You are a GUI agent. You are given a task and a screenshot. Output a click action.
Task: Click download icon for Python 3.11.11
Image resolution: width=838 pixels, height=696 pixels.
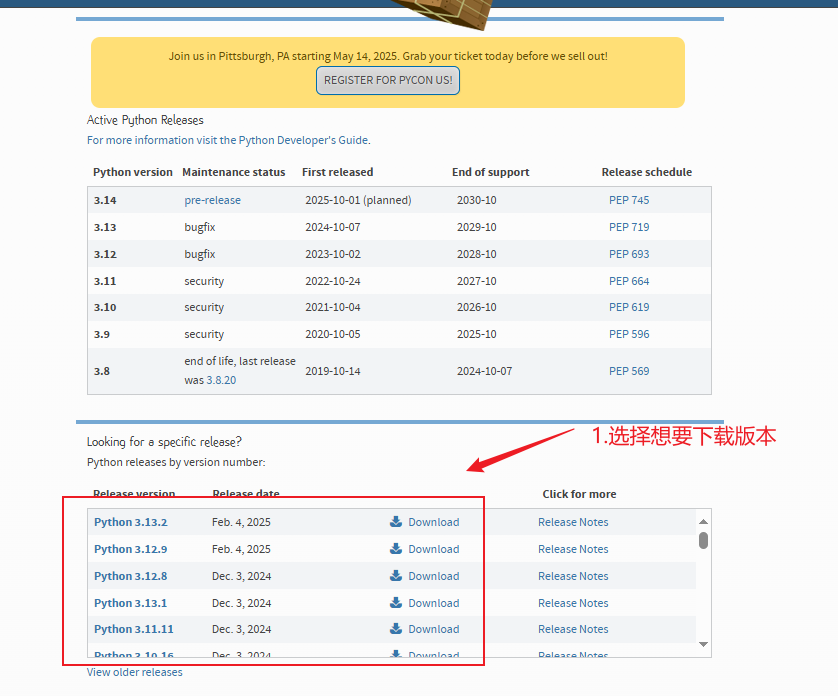tap(395, 629)
